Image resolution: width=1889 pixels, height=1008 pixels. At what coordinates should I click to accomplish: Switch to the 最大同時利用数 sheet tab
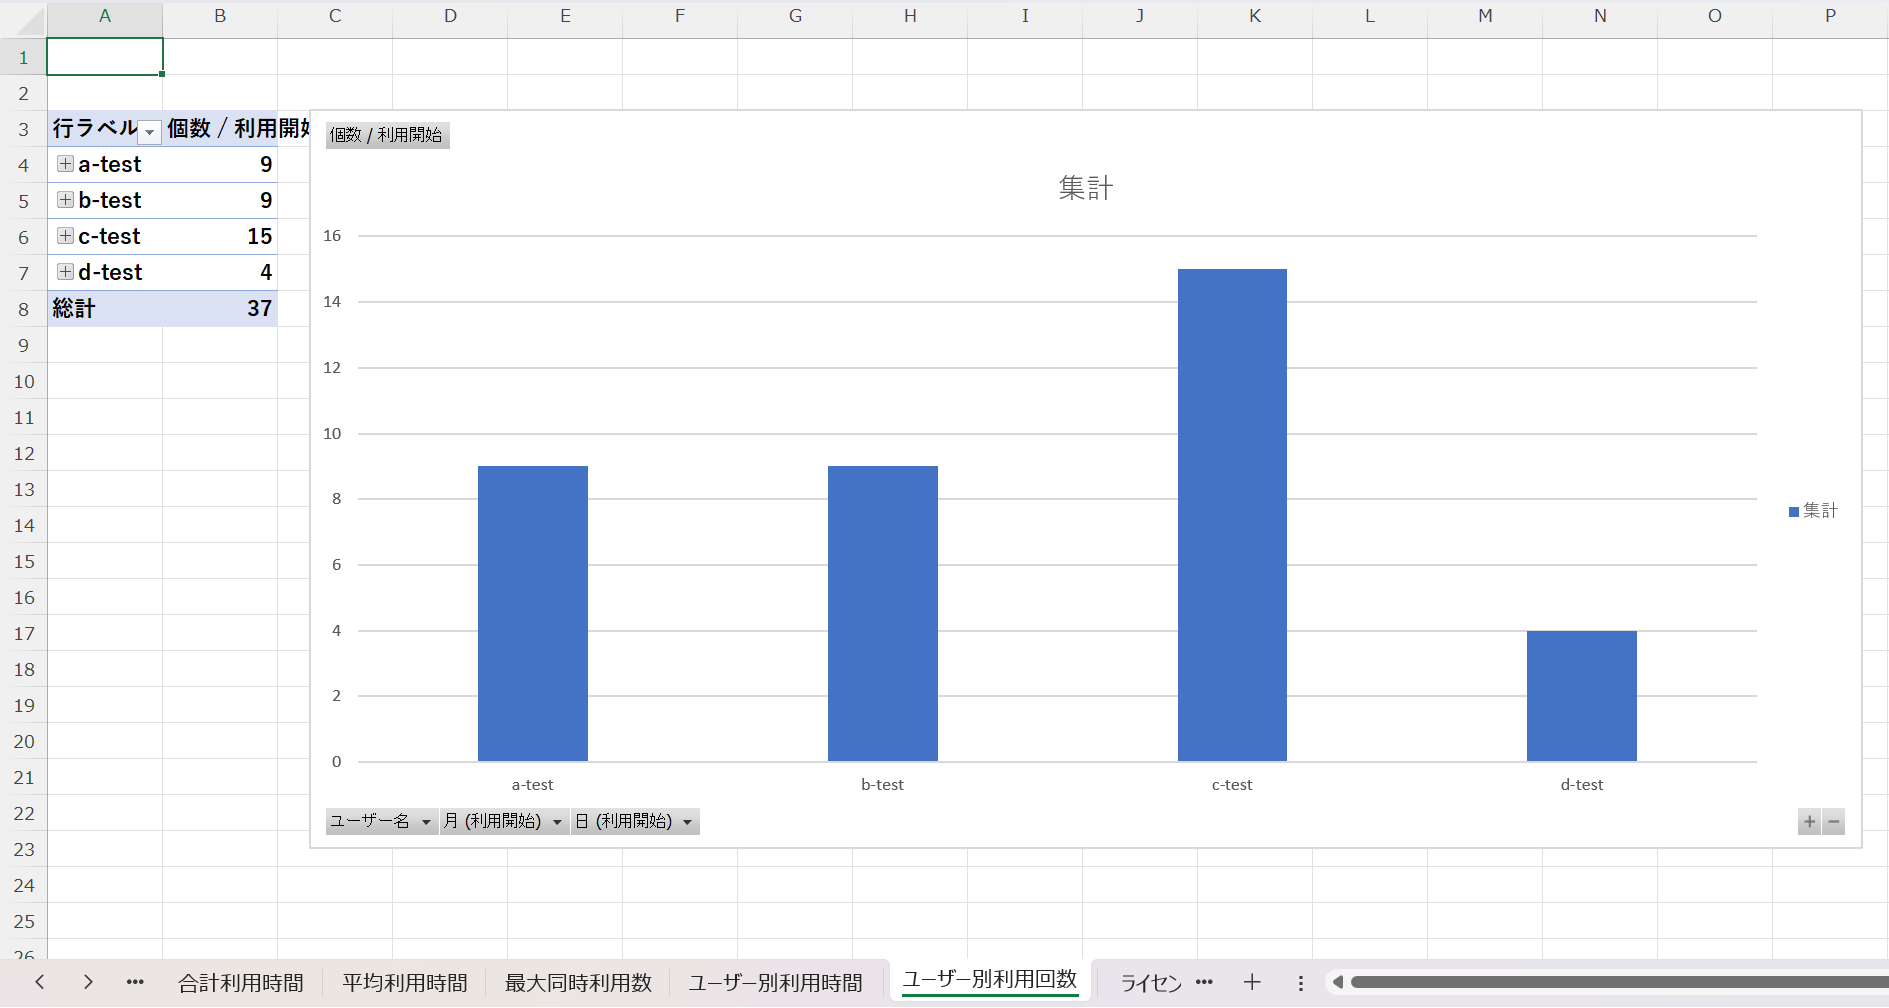click(578, 983)
